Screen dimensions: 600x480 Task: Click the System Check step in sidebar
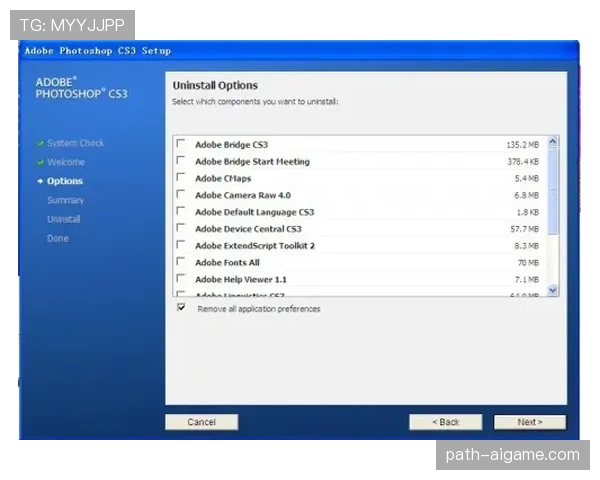click(x=75, y=143)
